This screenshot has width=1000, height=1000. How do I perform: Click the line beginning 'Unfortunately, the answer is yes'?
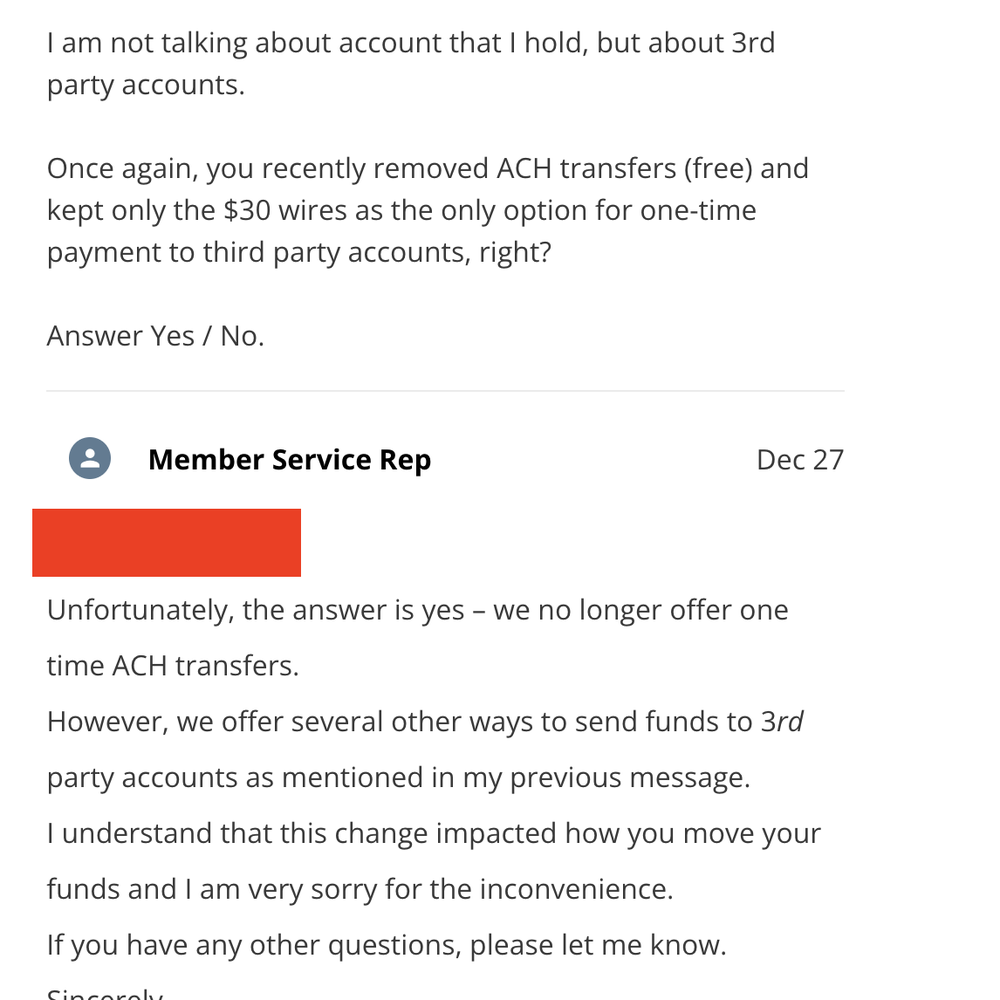[x=418, y=610]
